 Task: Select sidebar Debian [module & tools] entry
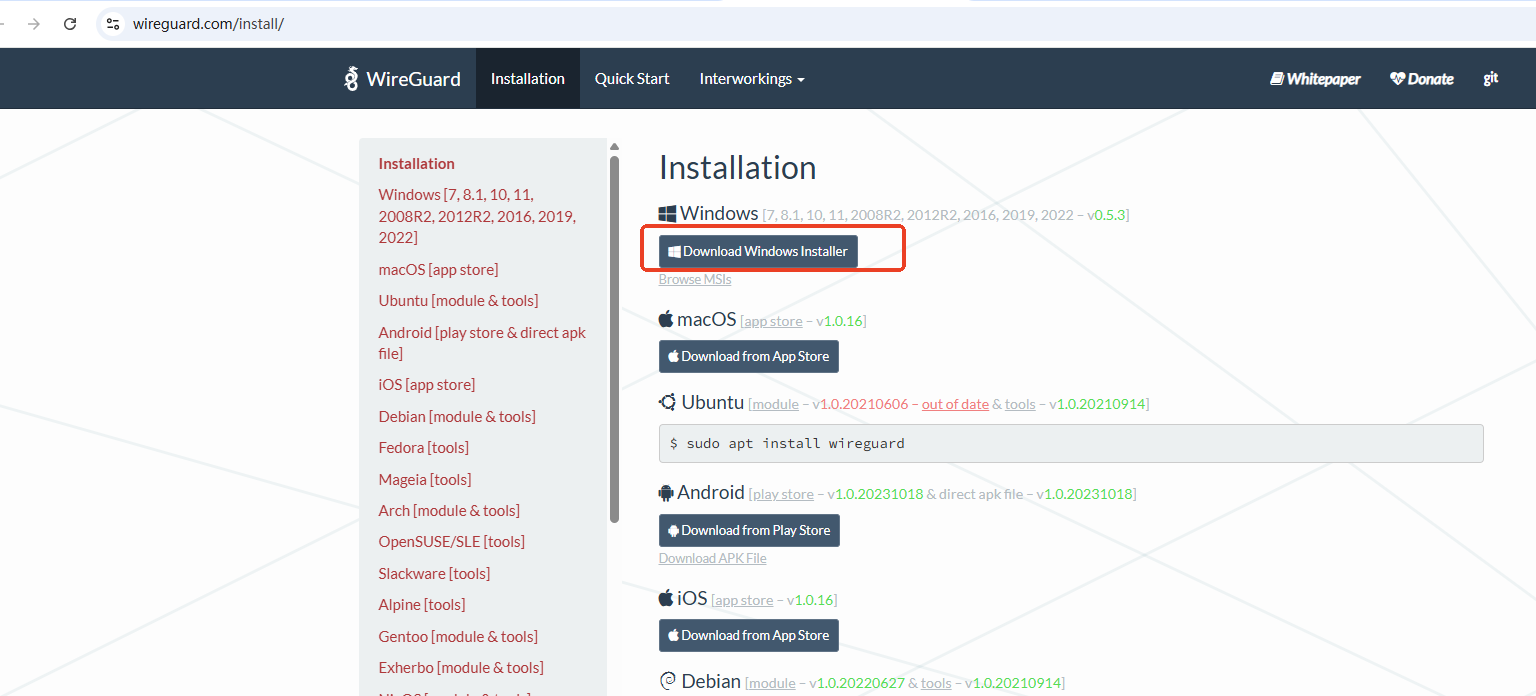pyautogui.click(x=457, y=417)
